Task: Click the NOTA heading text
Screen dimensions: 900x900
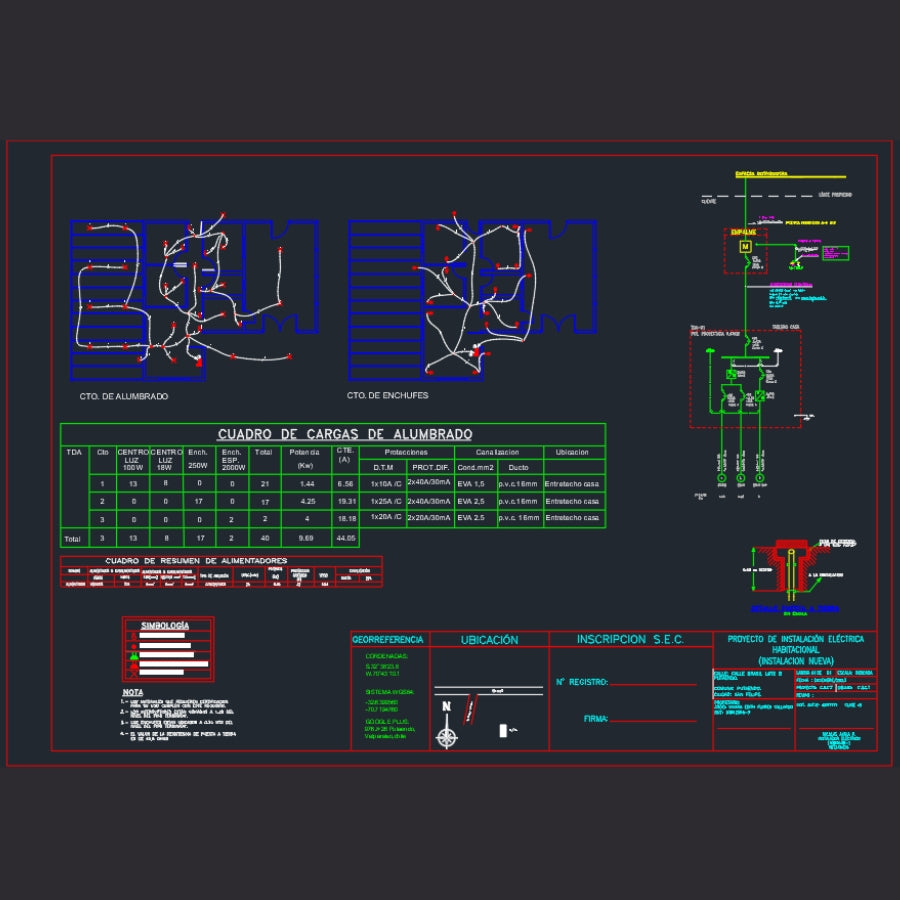Action: pos(133,692)
